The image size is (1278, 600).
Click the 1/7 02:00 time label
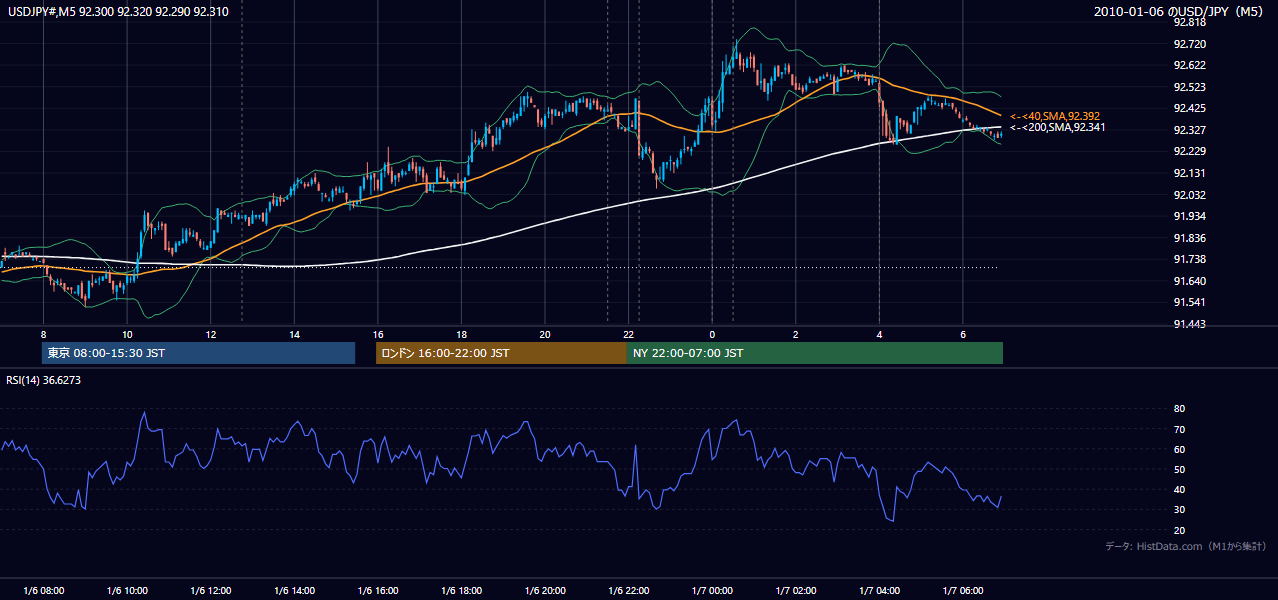click(x=795, y=591)
